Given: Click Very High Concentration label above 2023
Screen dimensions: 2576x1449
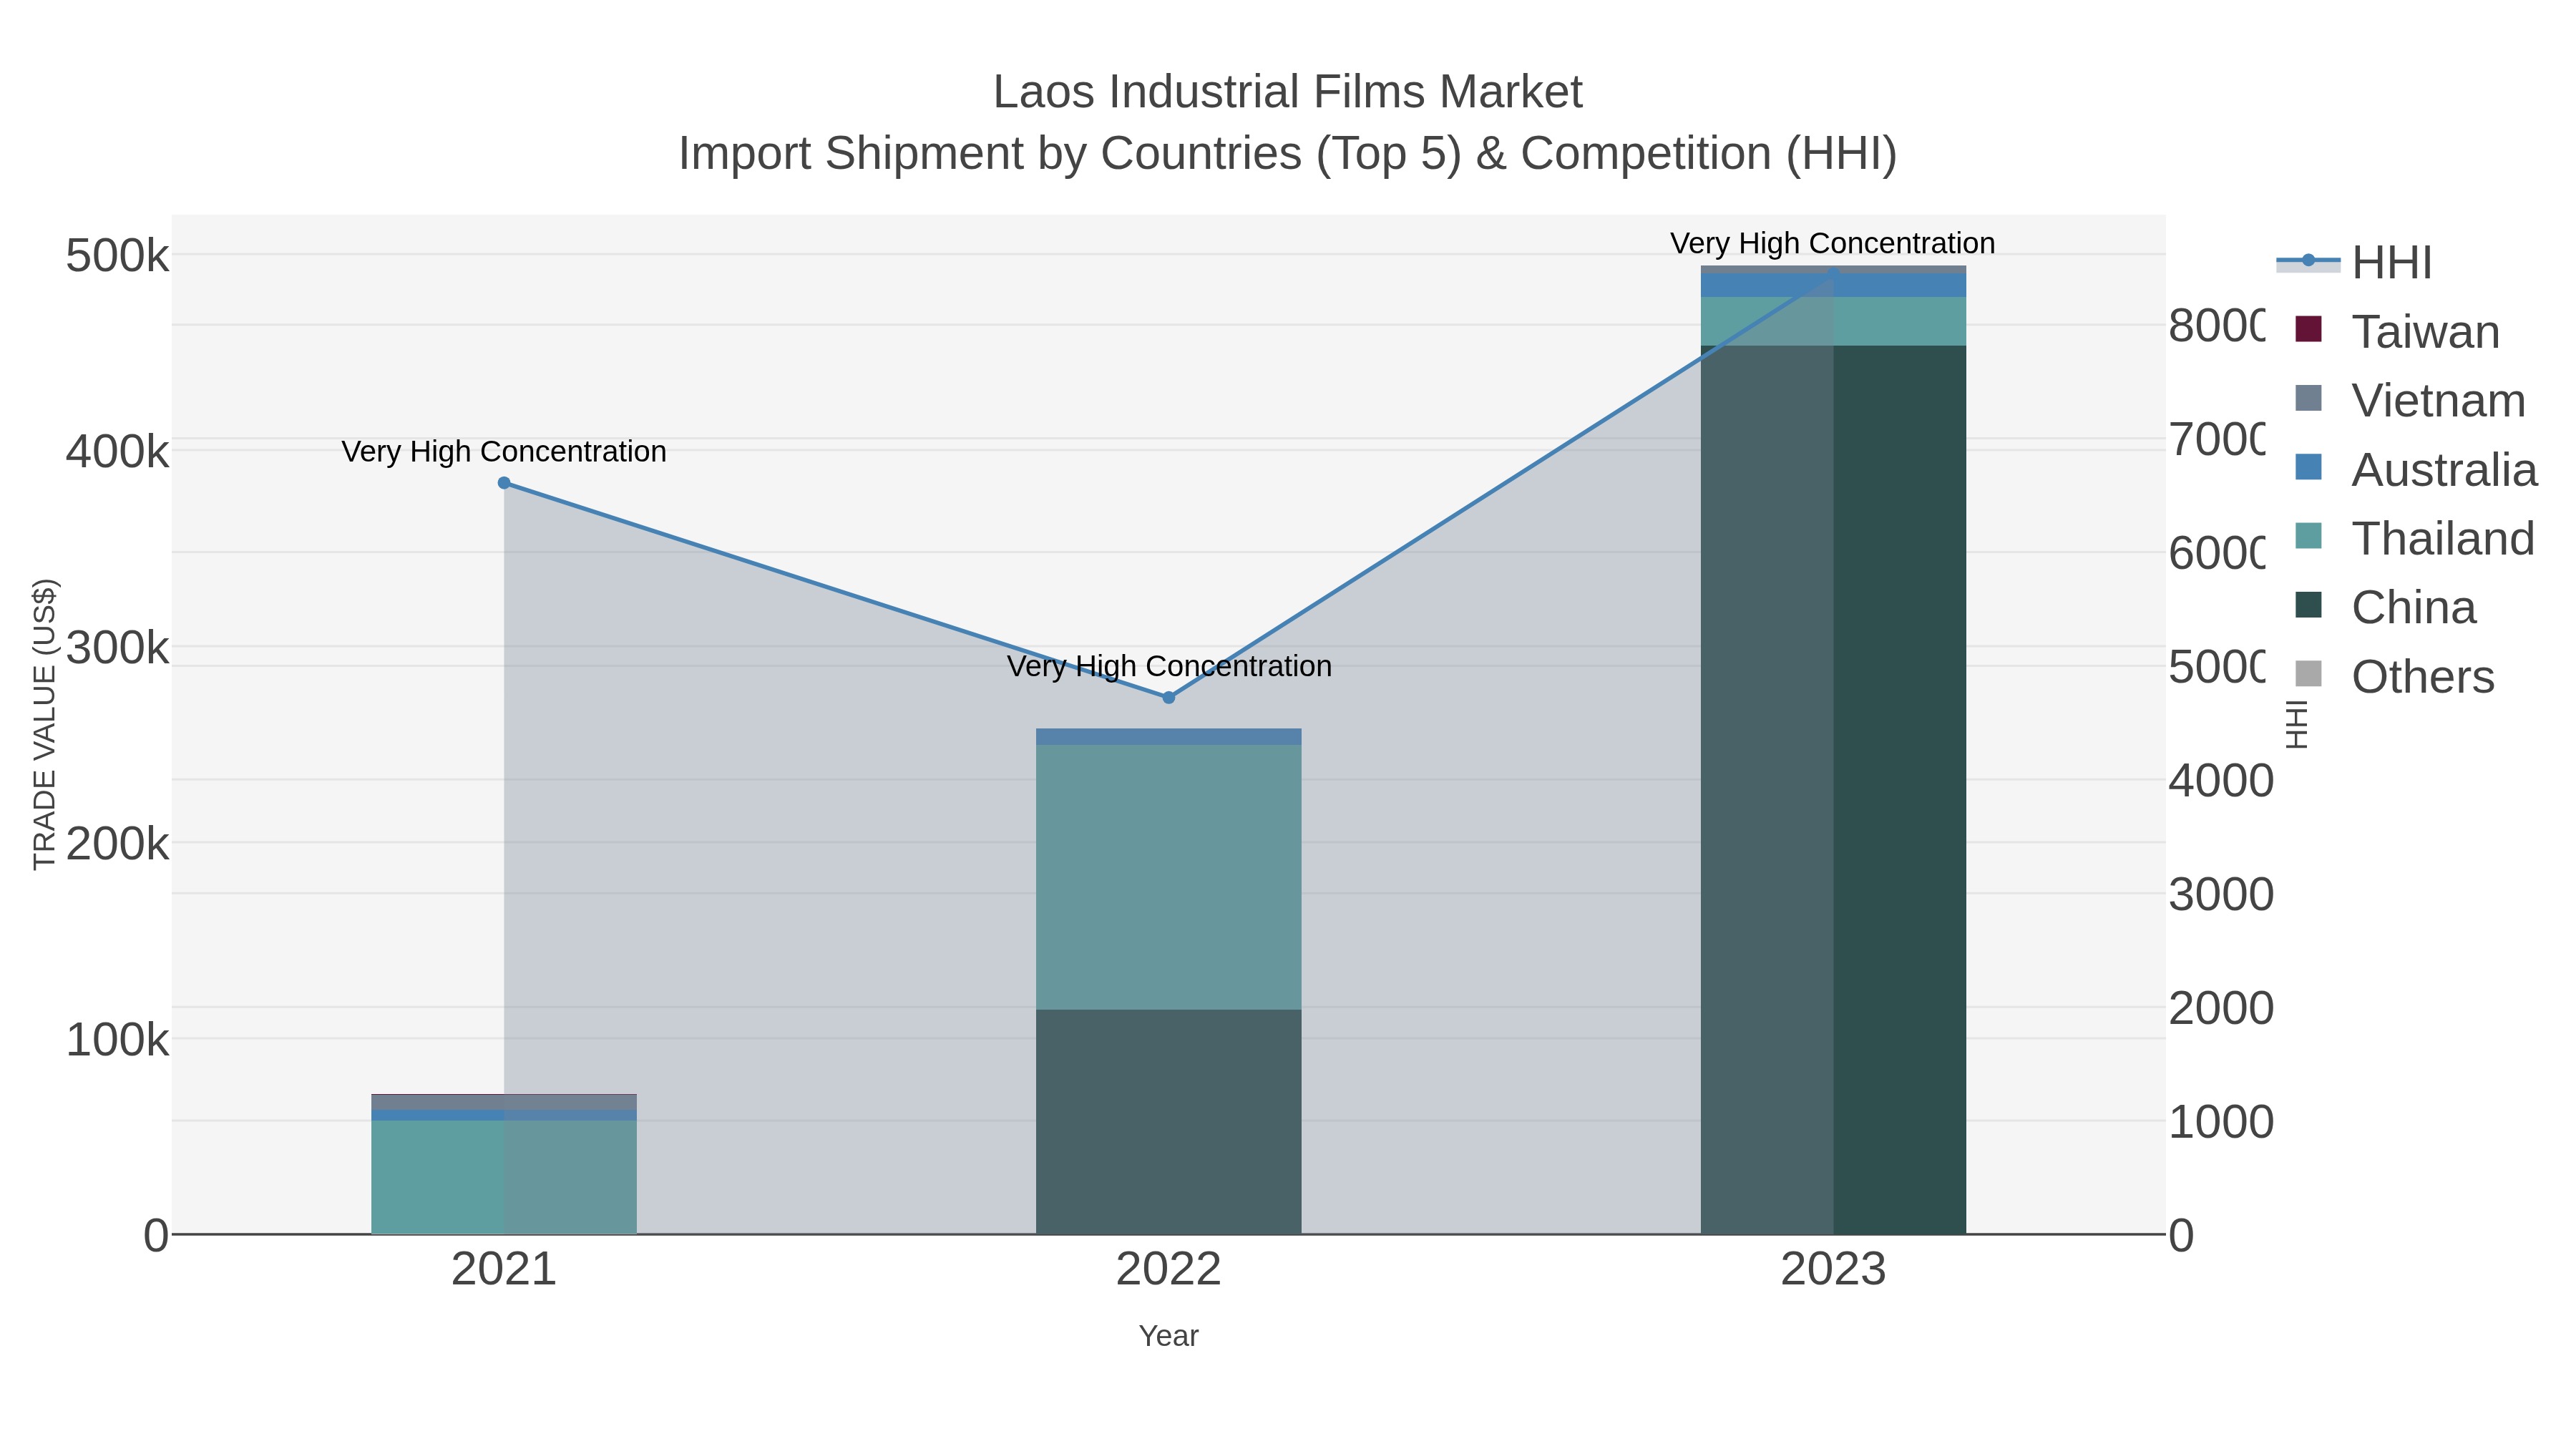Looking at the screenshot, I should point(1833,244).
